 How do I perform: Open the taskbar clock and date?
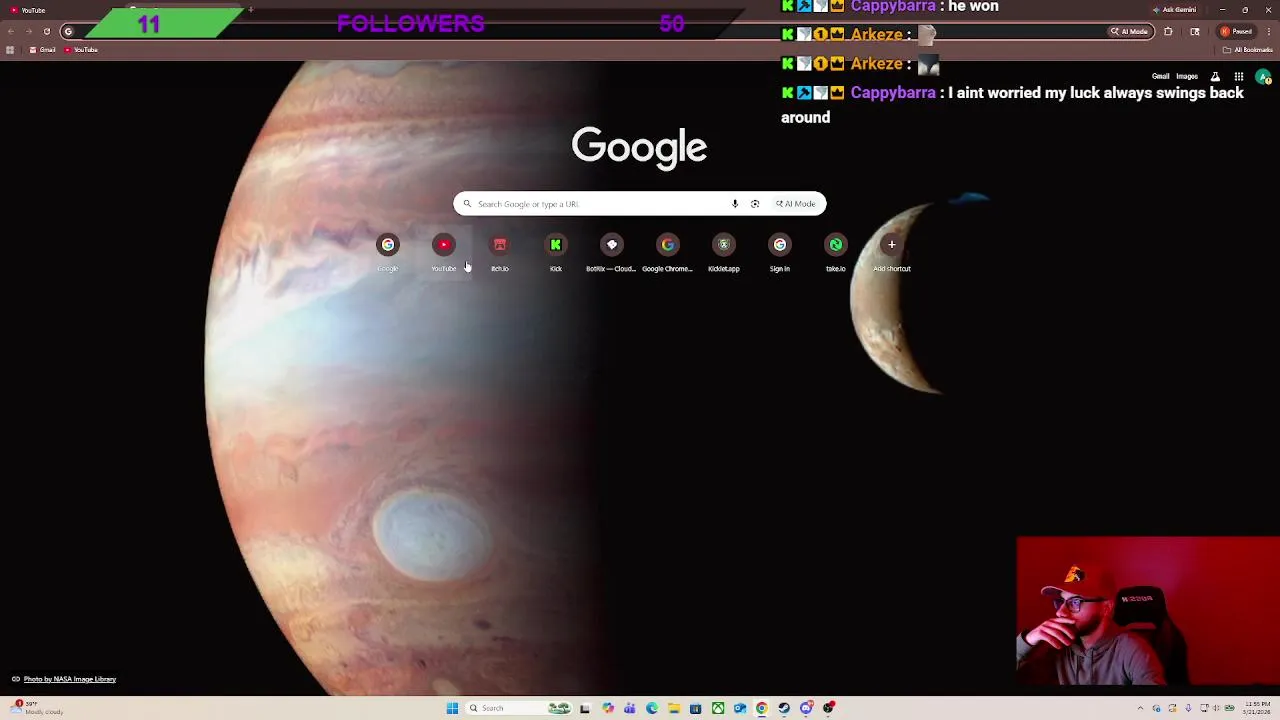click(x=1257, y=708)
